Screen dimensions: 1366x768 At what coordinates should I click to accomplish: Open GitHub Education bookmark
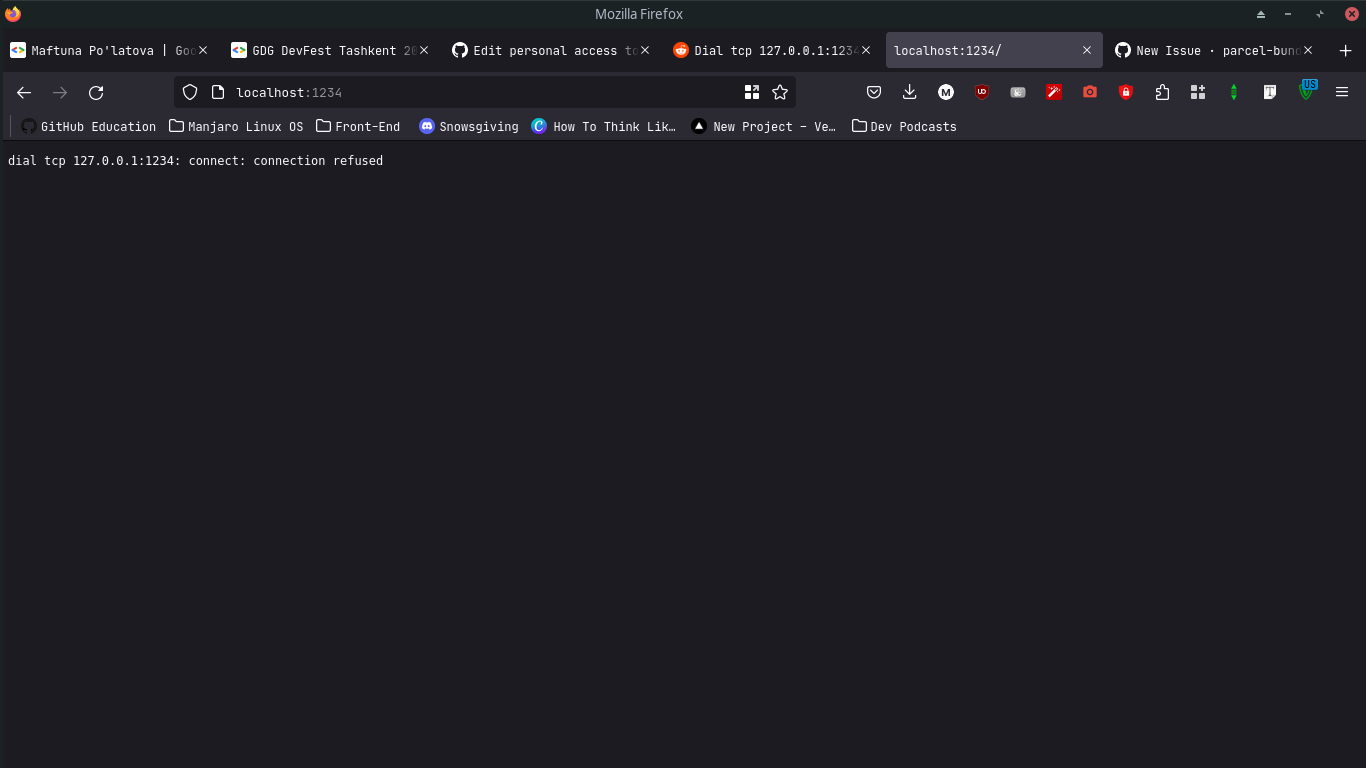[88, 126]
